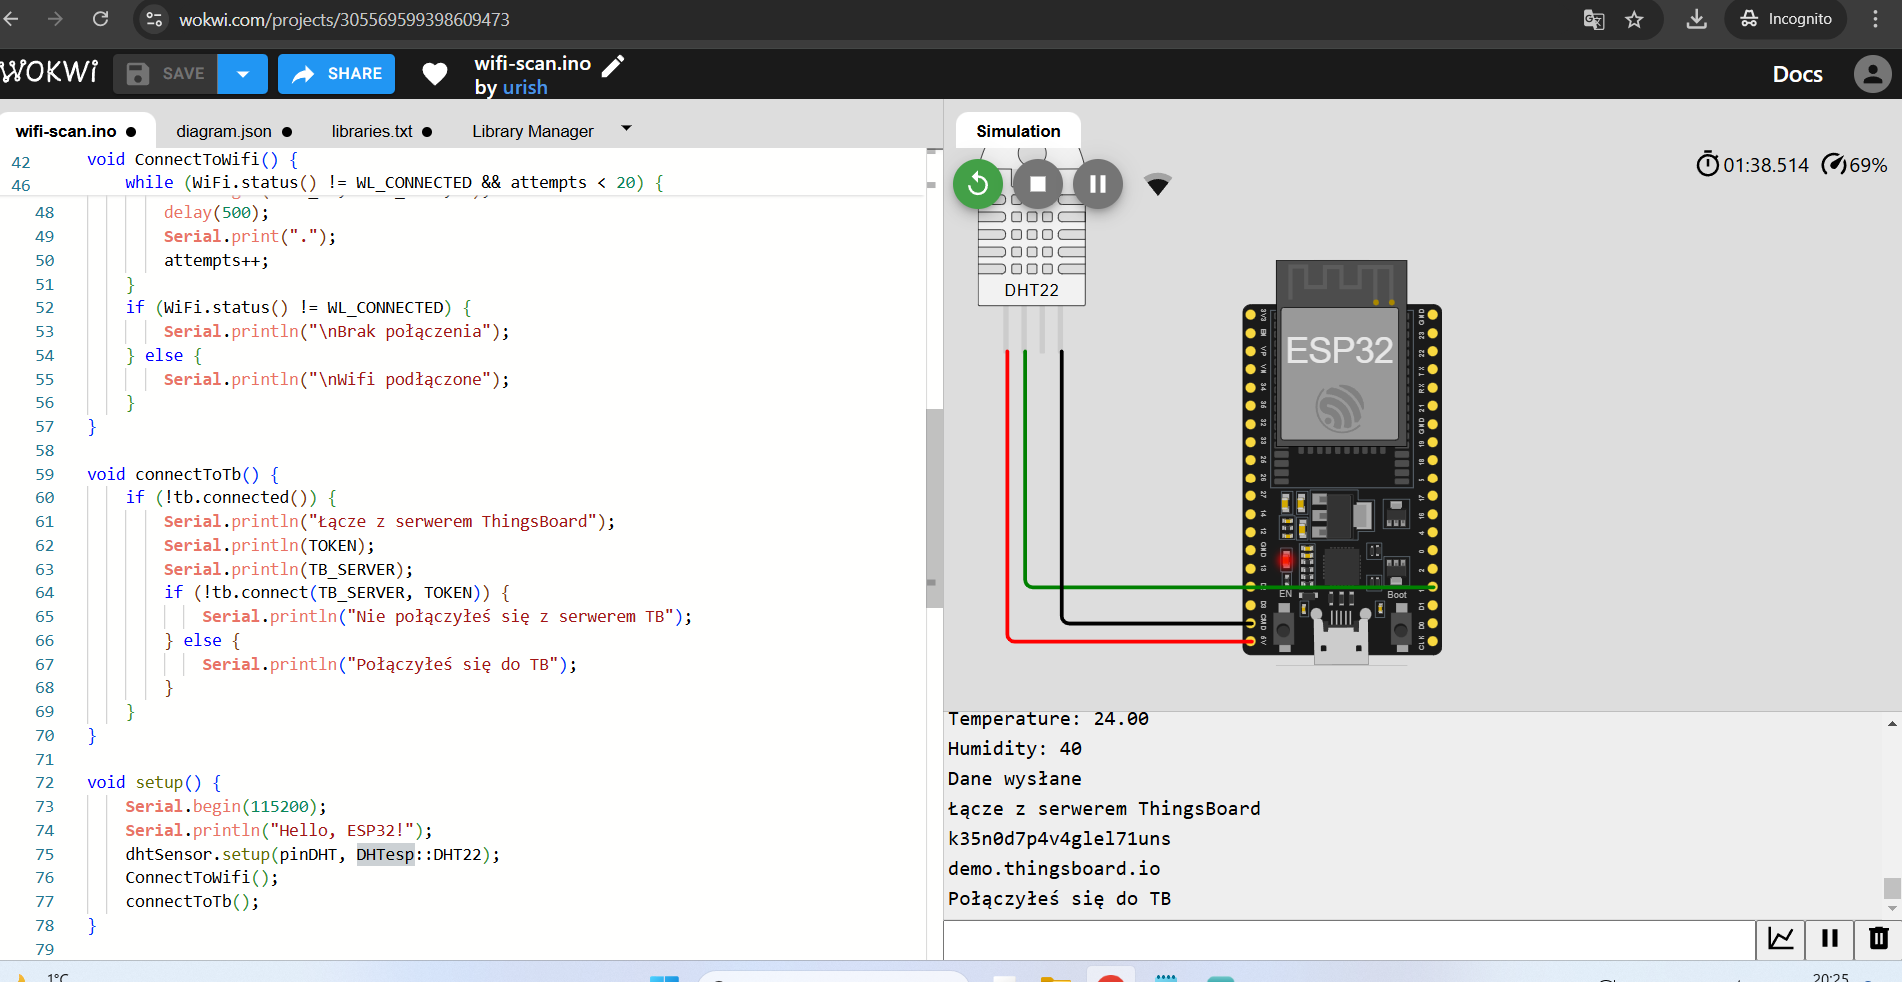The height and width of the screenshot is (982, 1902).
Task: Stop the running simulation
Action: 1038,184
